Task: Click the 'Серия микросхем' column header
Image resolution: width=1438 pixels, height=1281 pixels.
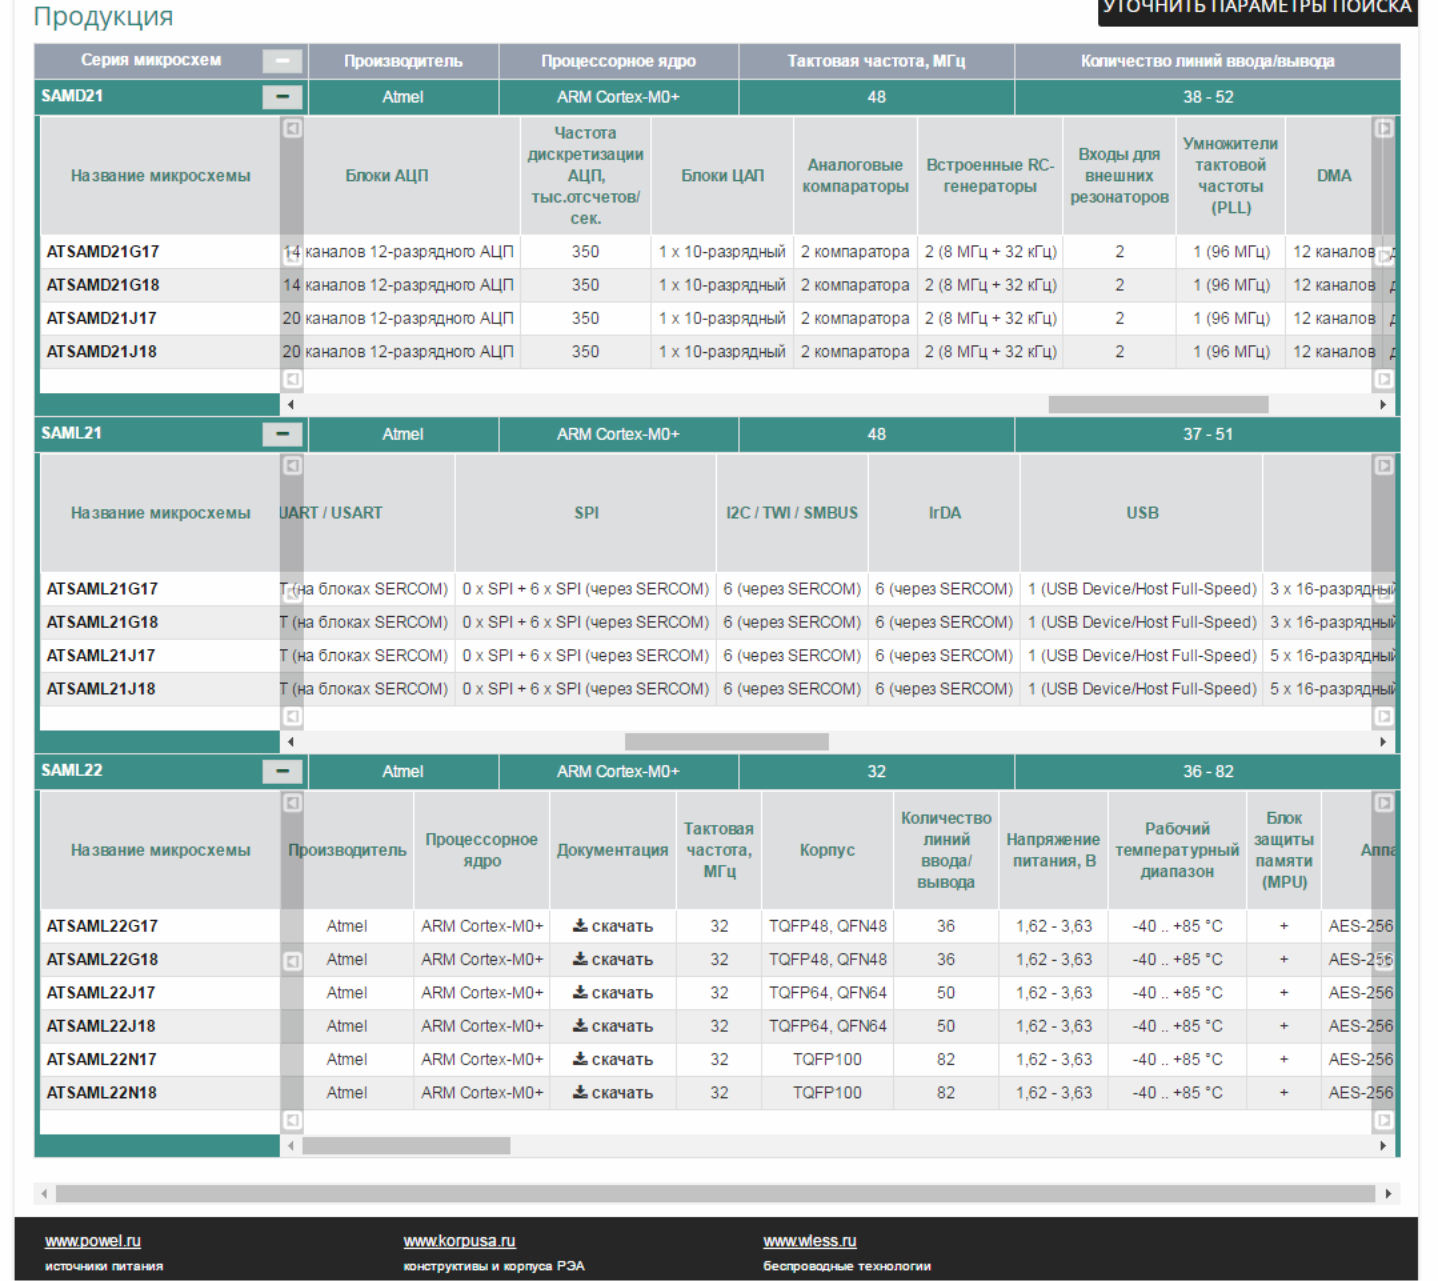Action: (151, 60)
